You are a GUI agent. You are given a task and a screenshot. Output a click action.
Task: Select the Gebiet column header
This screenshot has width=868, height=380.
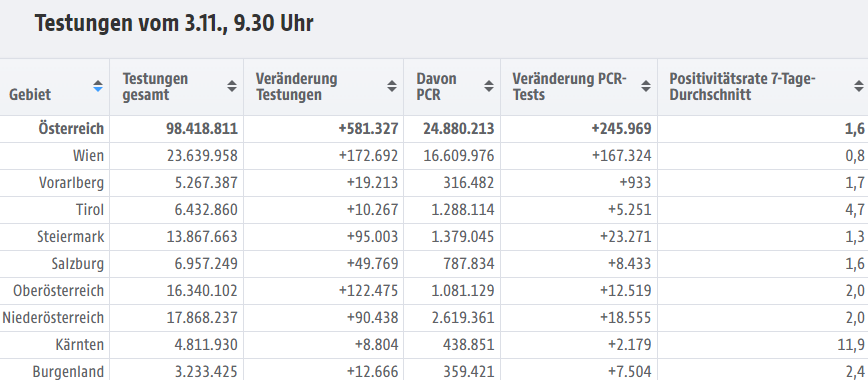(x=30, y=94)
